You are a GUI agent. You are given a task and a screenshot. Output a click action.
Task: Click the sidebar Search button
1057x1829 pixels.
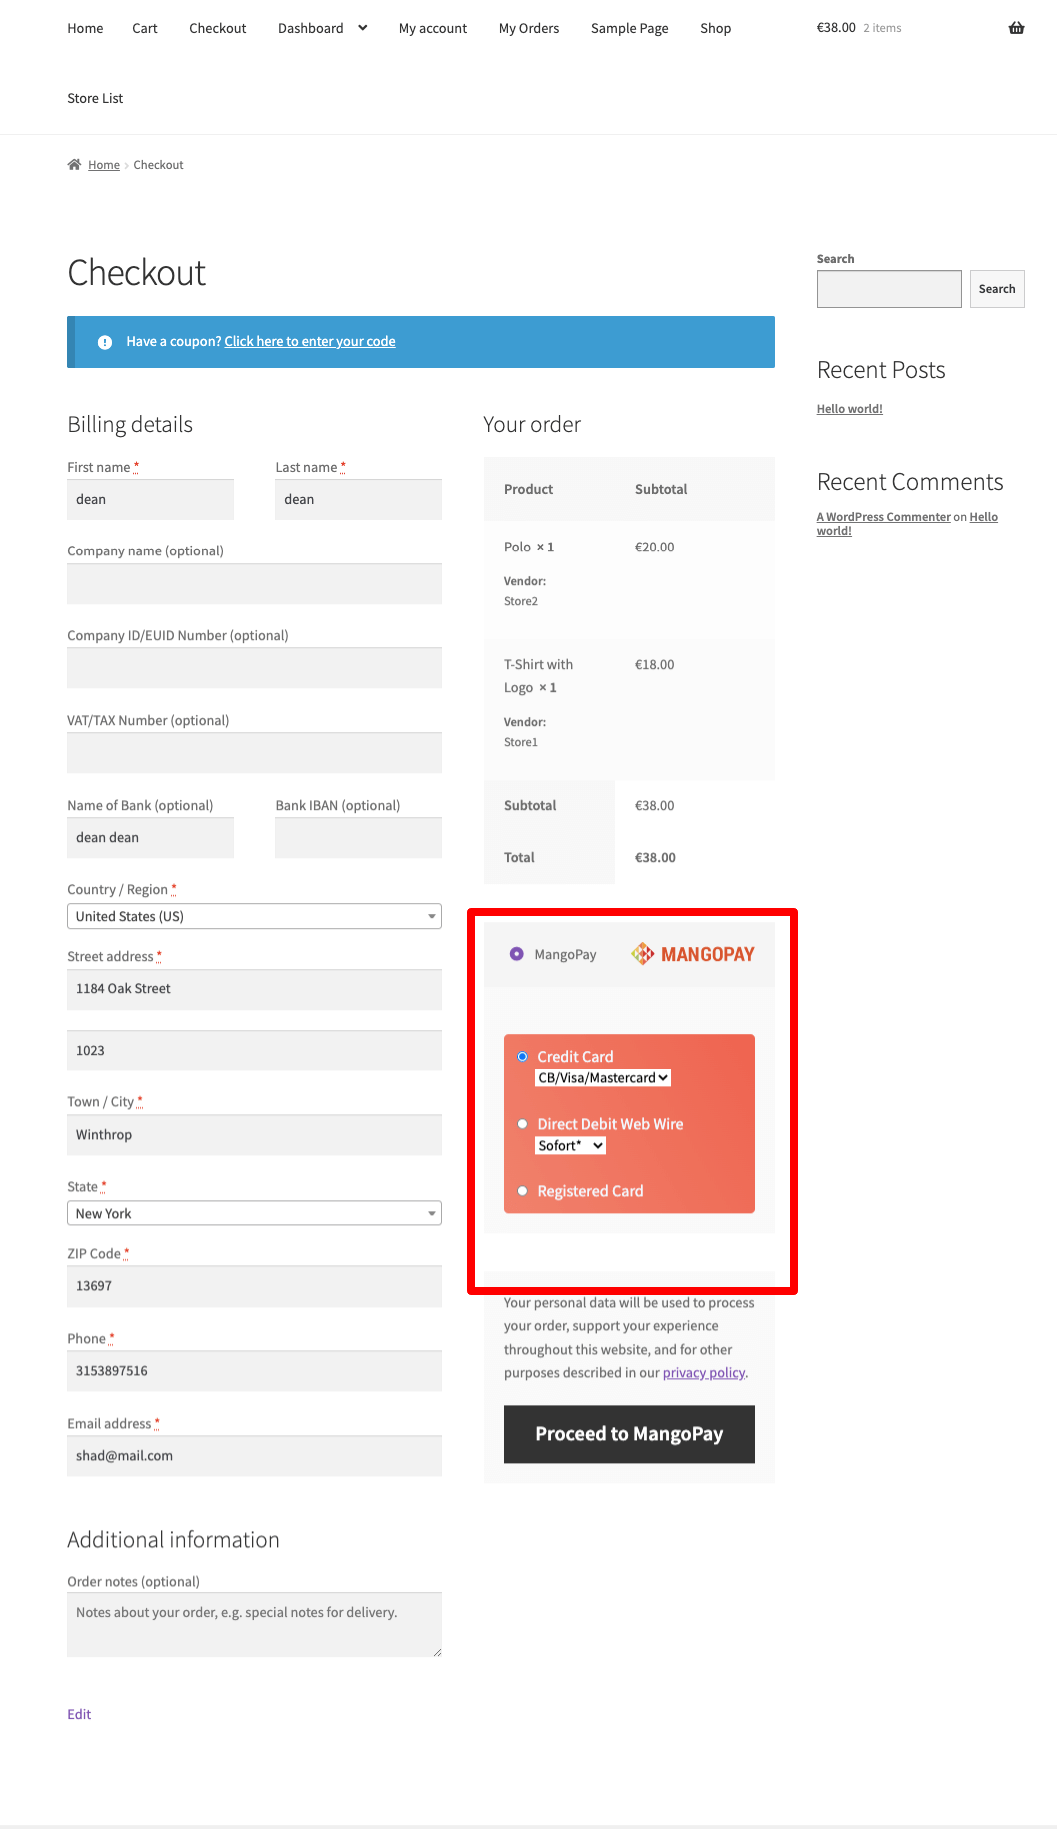coord(997,289)
